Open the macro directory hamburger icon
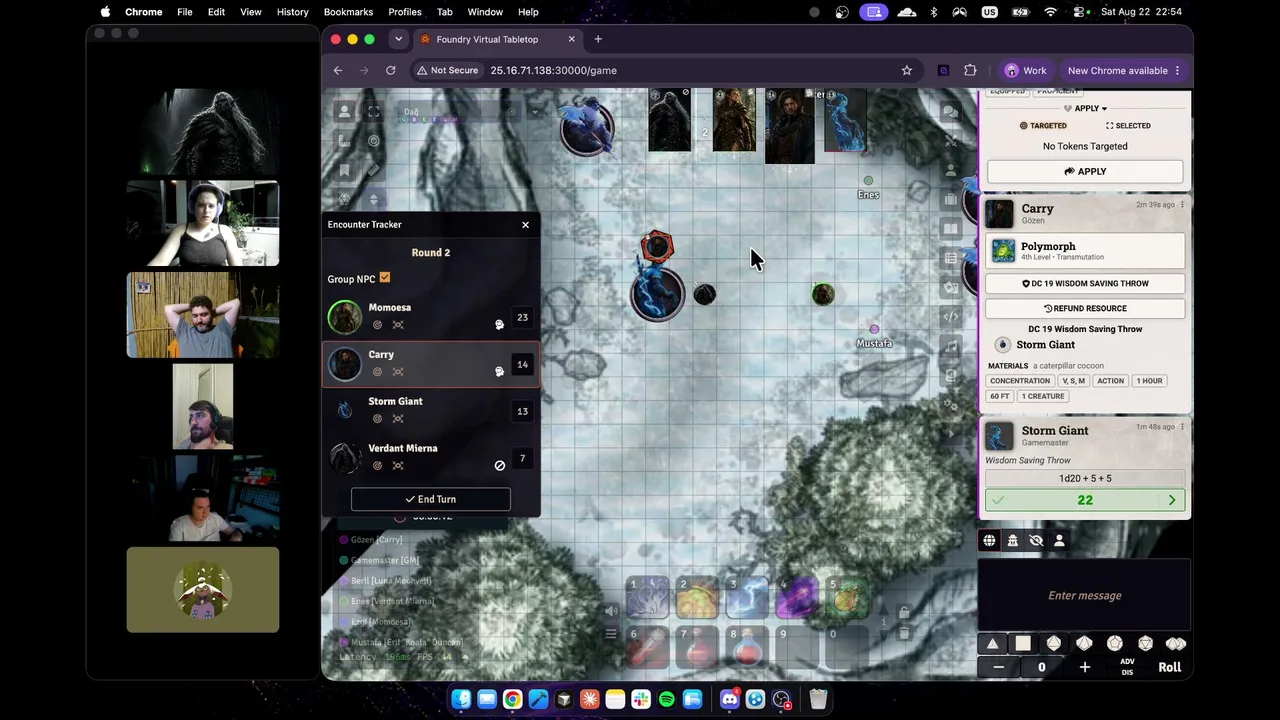Viewport: 1280px width, 720px height. point(611,633)
